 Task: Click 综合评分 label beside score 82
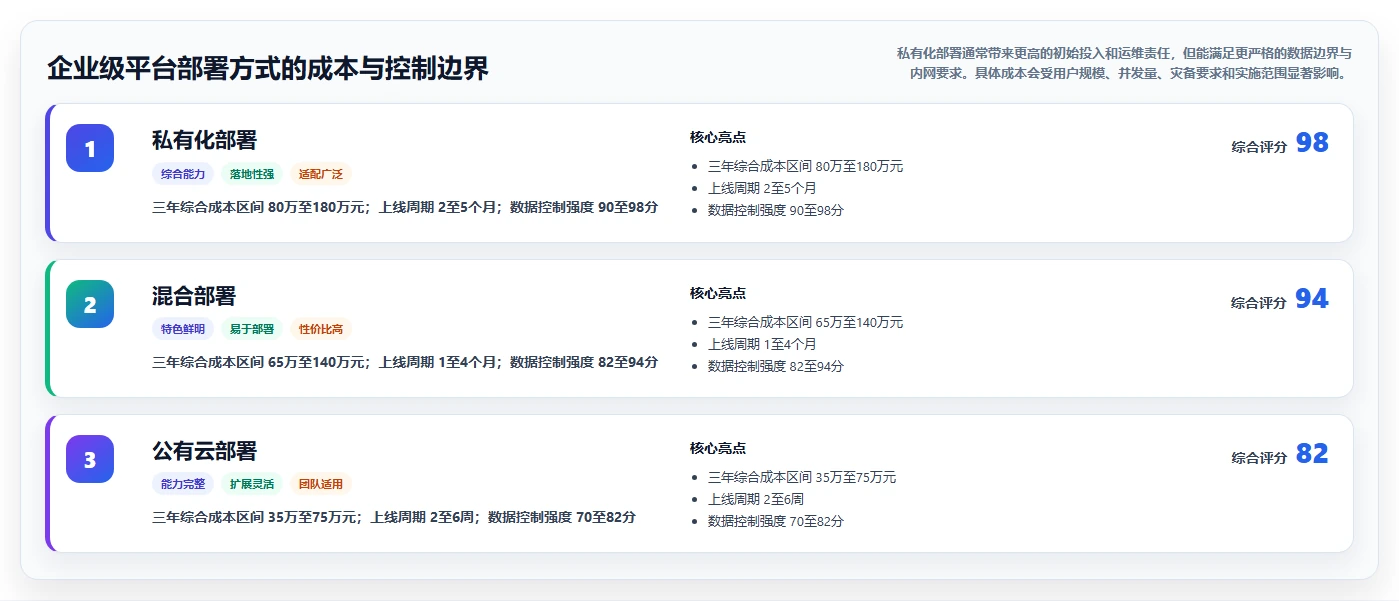pos(1259,458)
